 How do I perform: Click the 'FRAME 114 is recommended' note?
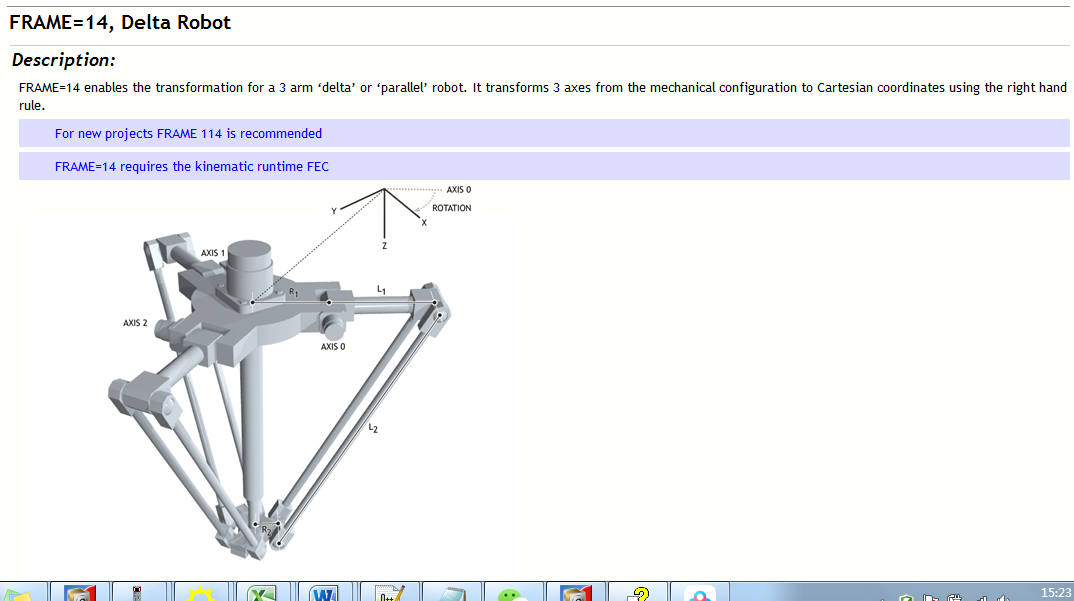point(188,133)
